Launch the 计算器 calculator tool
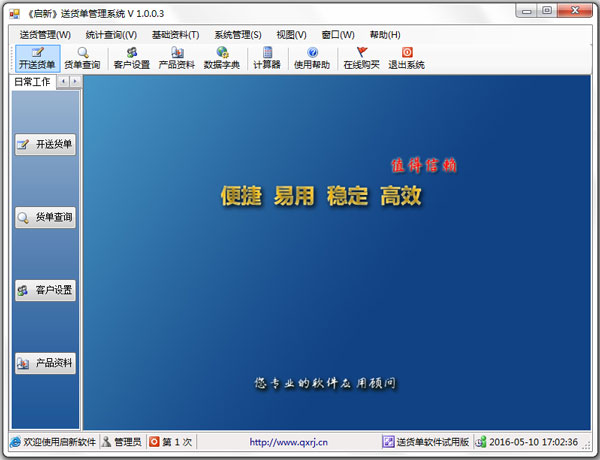The width and height of the screenshot is (600, 460). pos(267,58)
